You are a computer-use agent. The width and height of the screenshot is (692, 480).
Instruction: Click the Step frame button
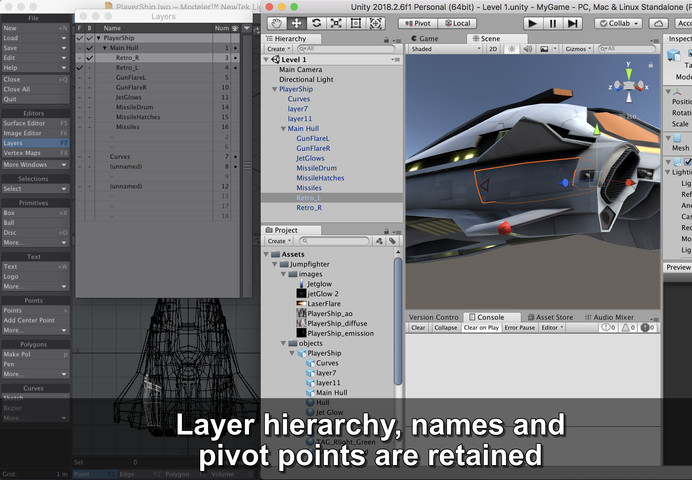[572, 23]
